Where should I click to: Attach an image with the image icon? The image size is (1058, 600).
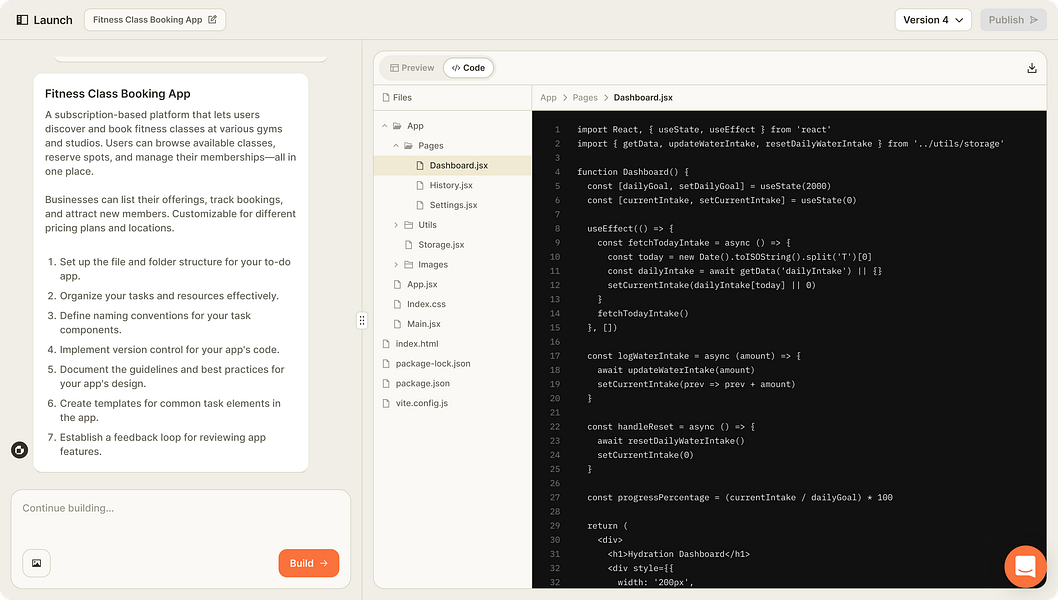[x=36, y=563]
